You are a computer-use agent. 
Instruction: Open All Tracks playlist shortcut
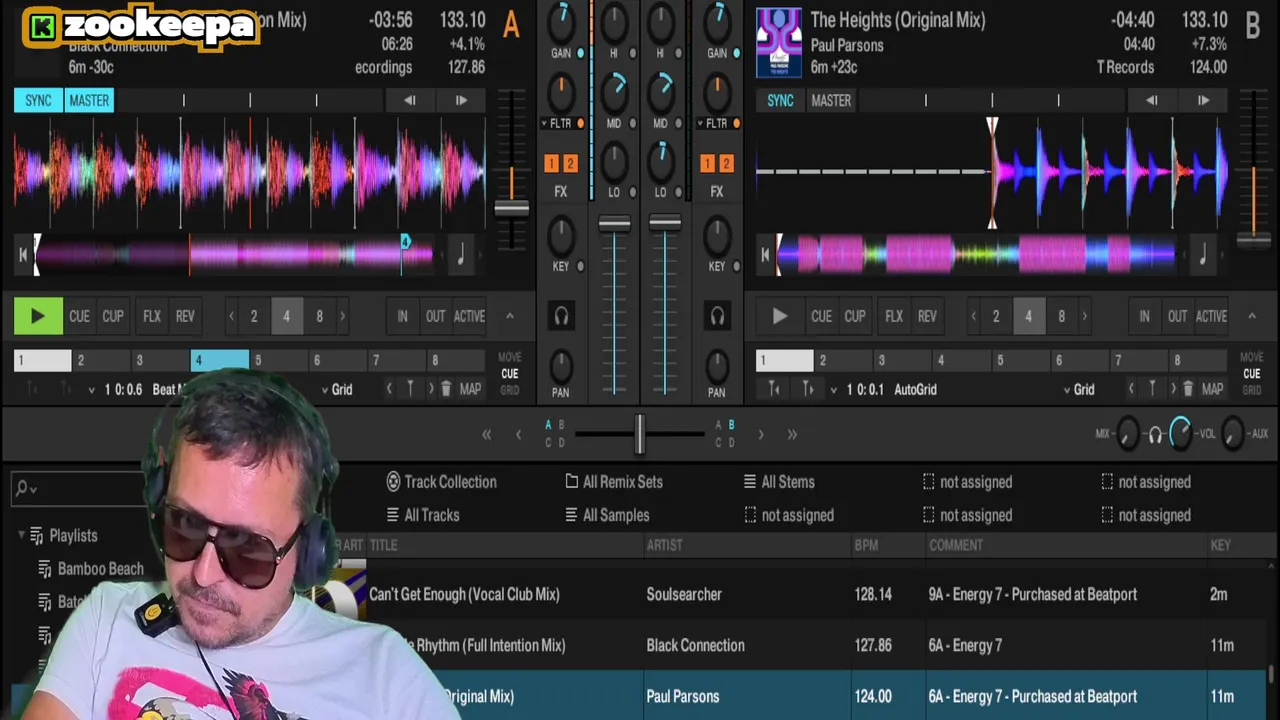[x=422, y=515]
